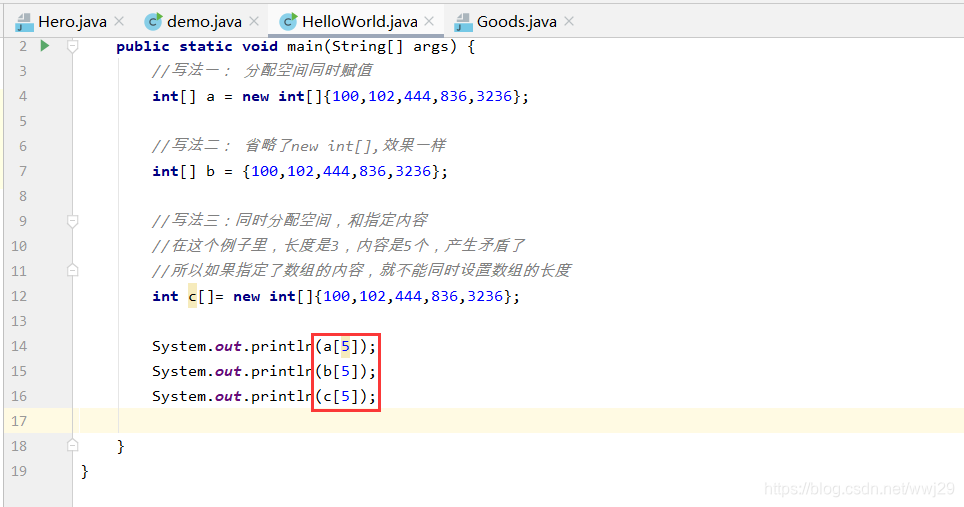964x507 pixels.
Task: Collapse the main method fold marker on line 2
Action: pyautogui.click(x=73, y=46)
